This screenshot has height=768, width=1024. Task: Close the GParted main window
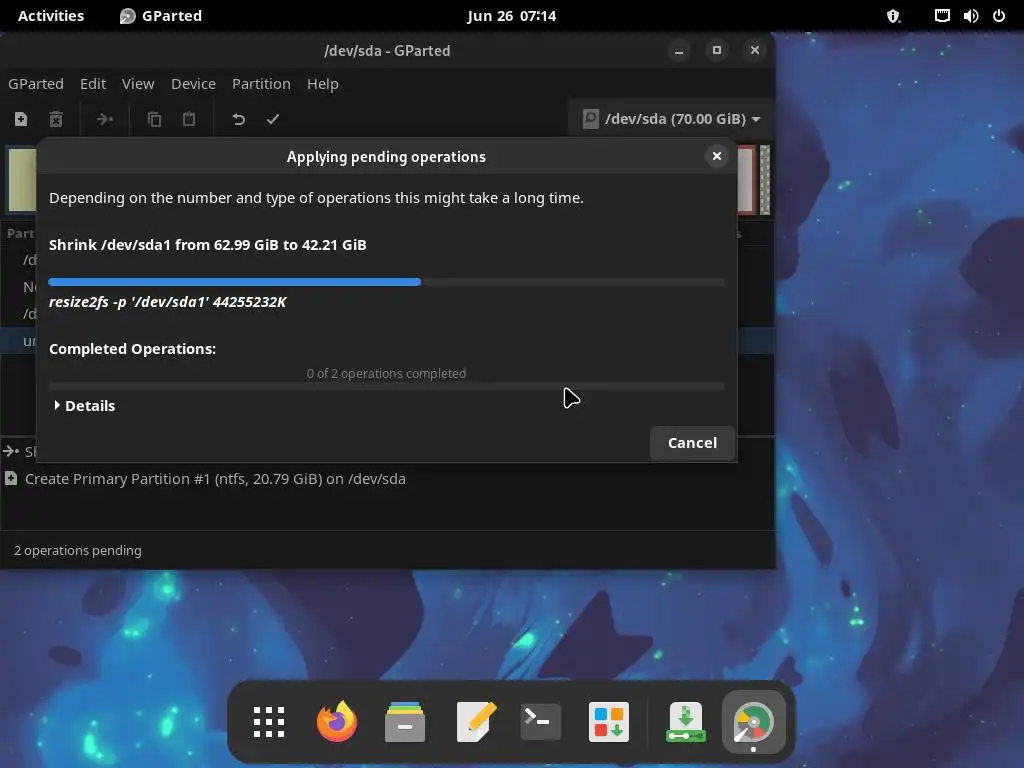tap(754, 50)
